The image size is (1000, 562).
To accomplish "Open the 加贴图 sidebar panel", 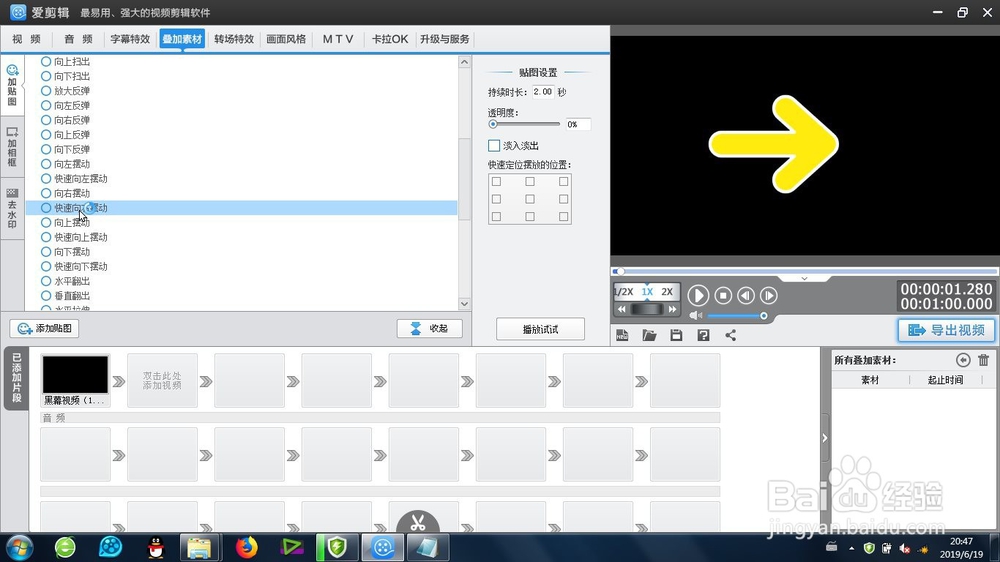I will click(12, 85).
